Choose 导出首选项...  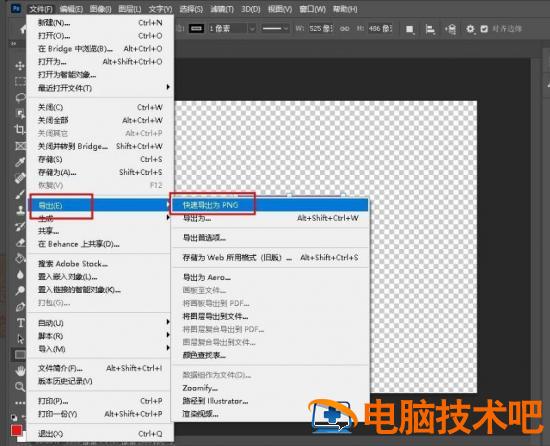pos(269,238)
